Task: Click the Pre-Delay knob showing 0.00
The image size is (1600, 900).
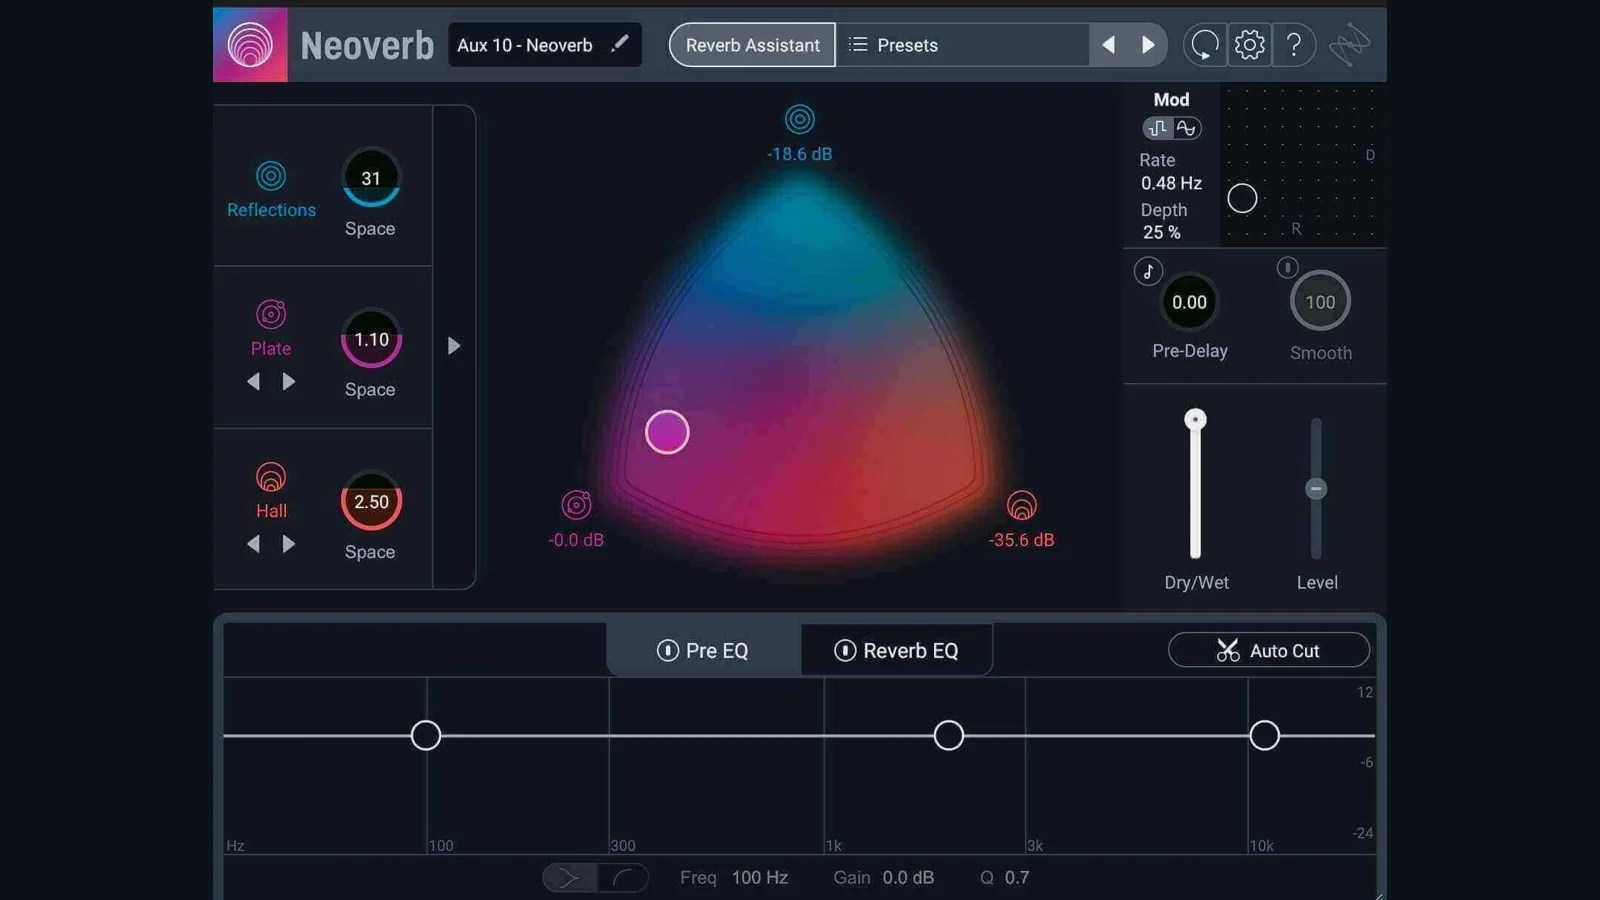Action: pos(1189,302)
